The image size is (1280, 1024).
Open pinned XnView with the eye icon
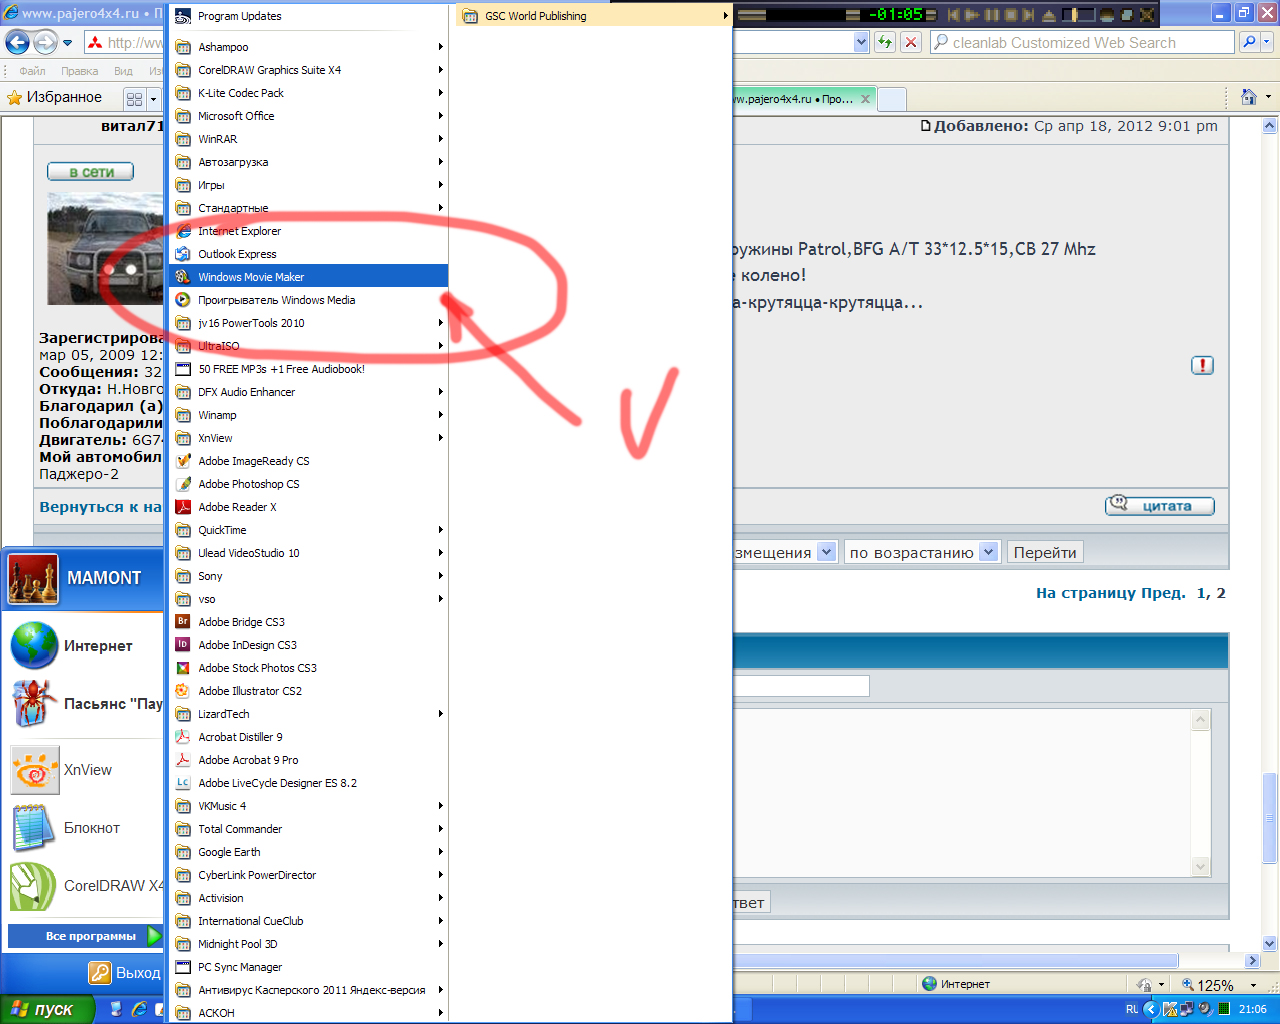[84, 770]
